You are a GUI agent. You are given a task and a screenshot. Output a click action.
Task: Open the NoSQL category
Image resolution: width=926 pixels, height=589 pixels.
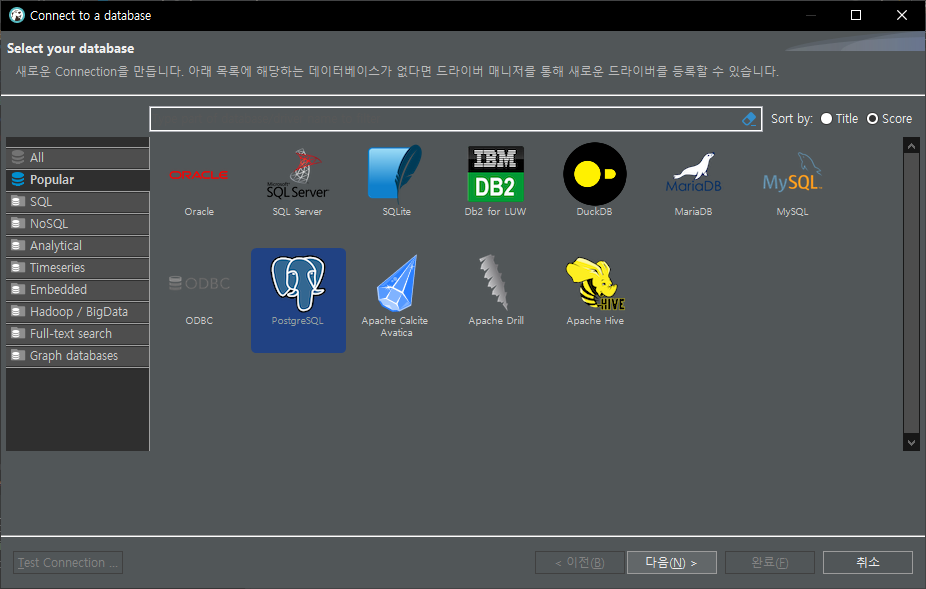(x=77, y=224)
